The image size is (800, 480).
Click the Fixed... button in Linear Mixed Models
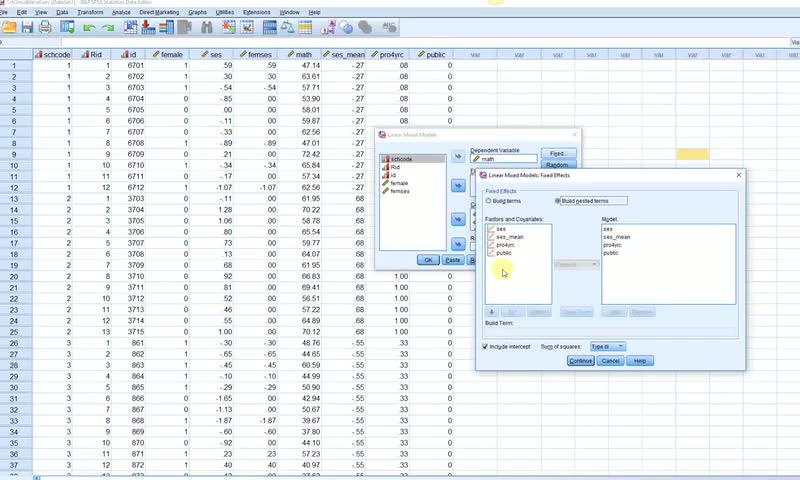(559, 154)
